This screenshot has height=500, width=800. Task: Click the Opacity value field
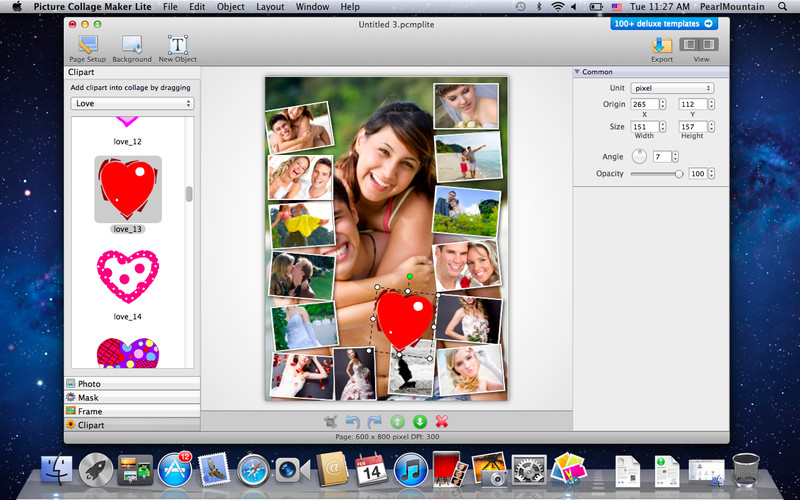tap(697, 174)
